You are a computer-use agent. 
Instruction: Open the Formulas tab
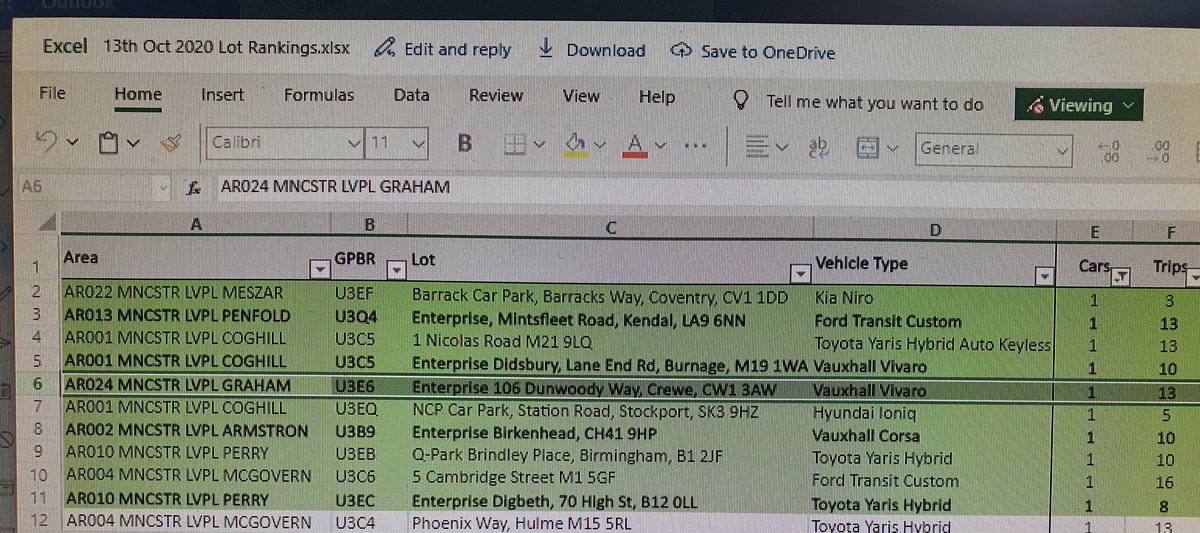point(319,96)
